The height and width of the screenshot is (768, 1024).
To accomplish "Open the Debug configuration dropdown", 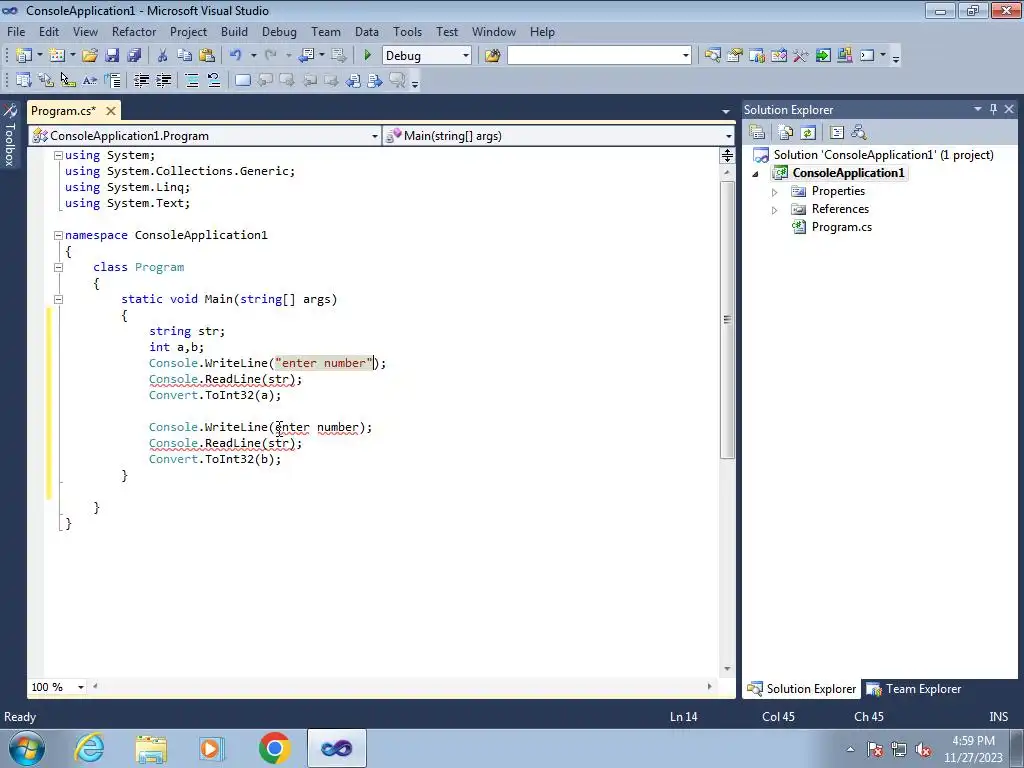I will pos(466,56).
